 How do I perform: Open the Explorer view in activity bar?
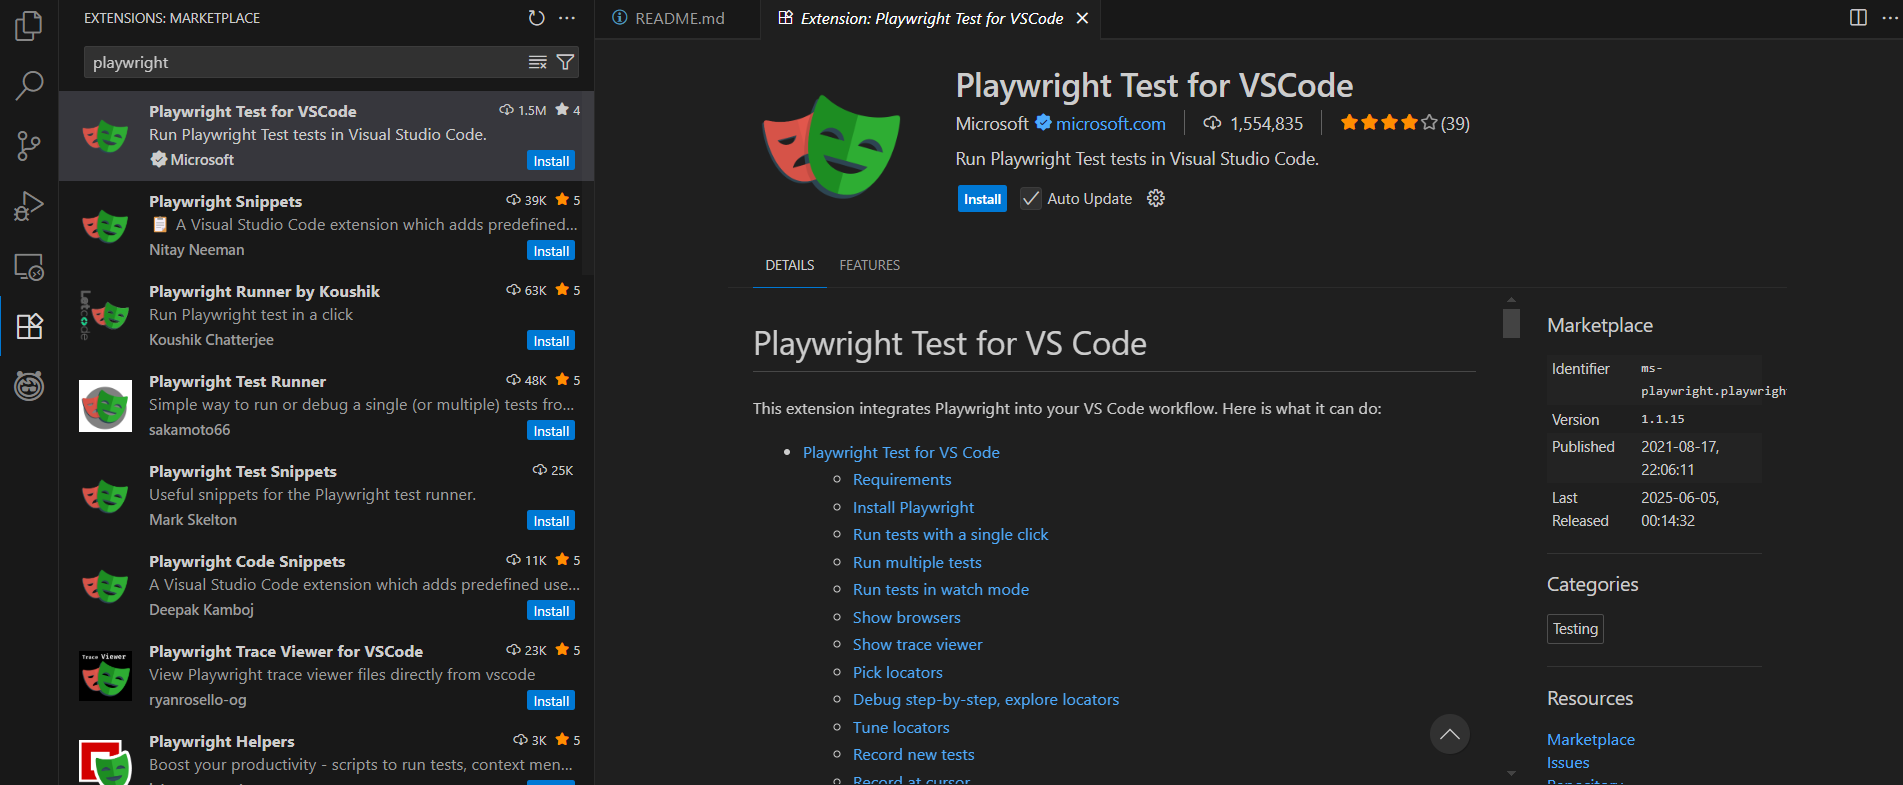(x=29, y=26)
